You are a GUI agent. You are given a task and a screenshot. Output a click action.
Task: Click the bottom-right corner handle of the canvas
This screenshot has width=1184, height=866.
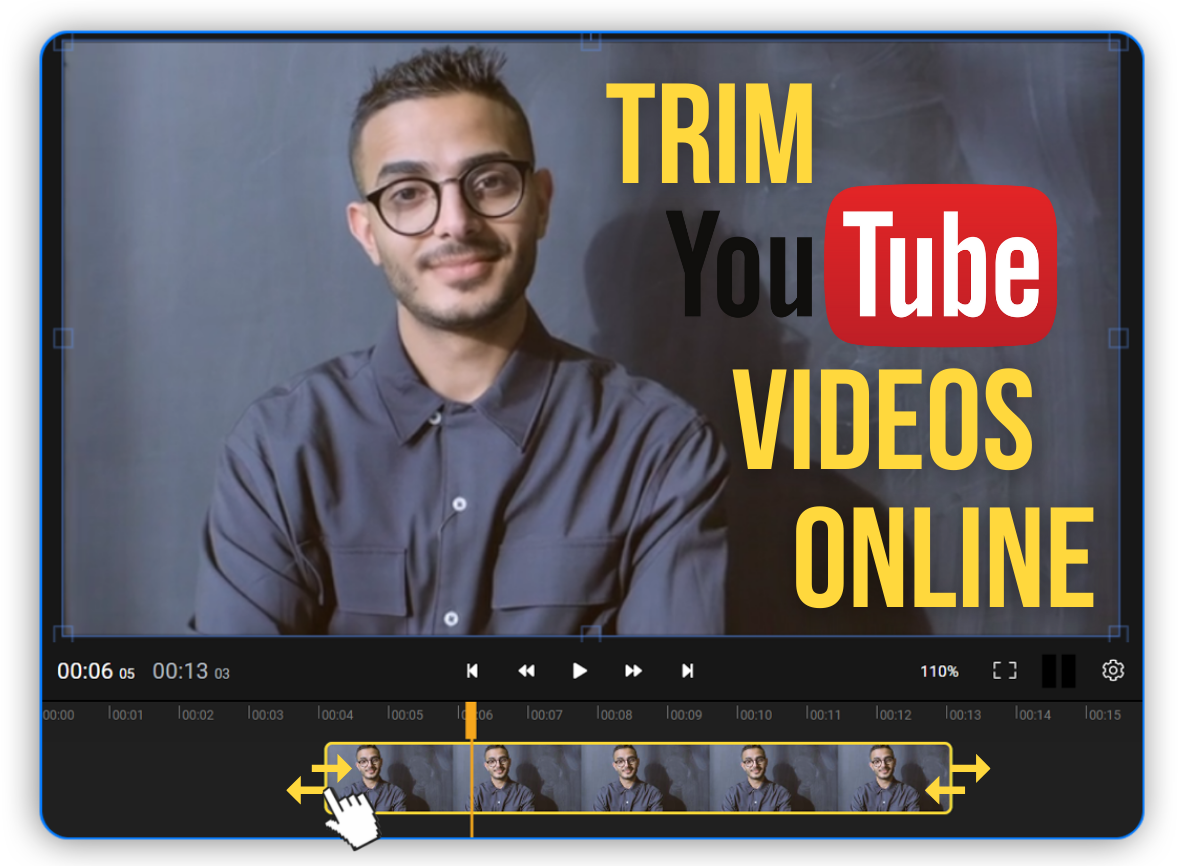(x=1118, y=633)
